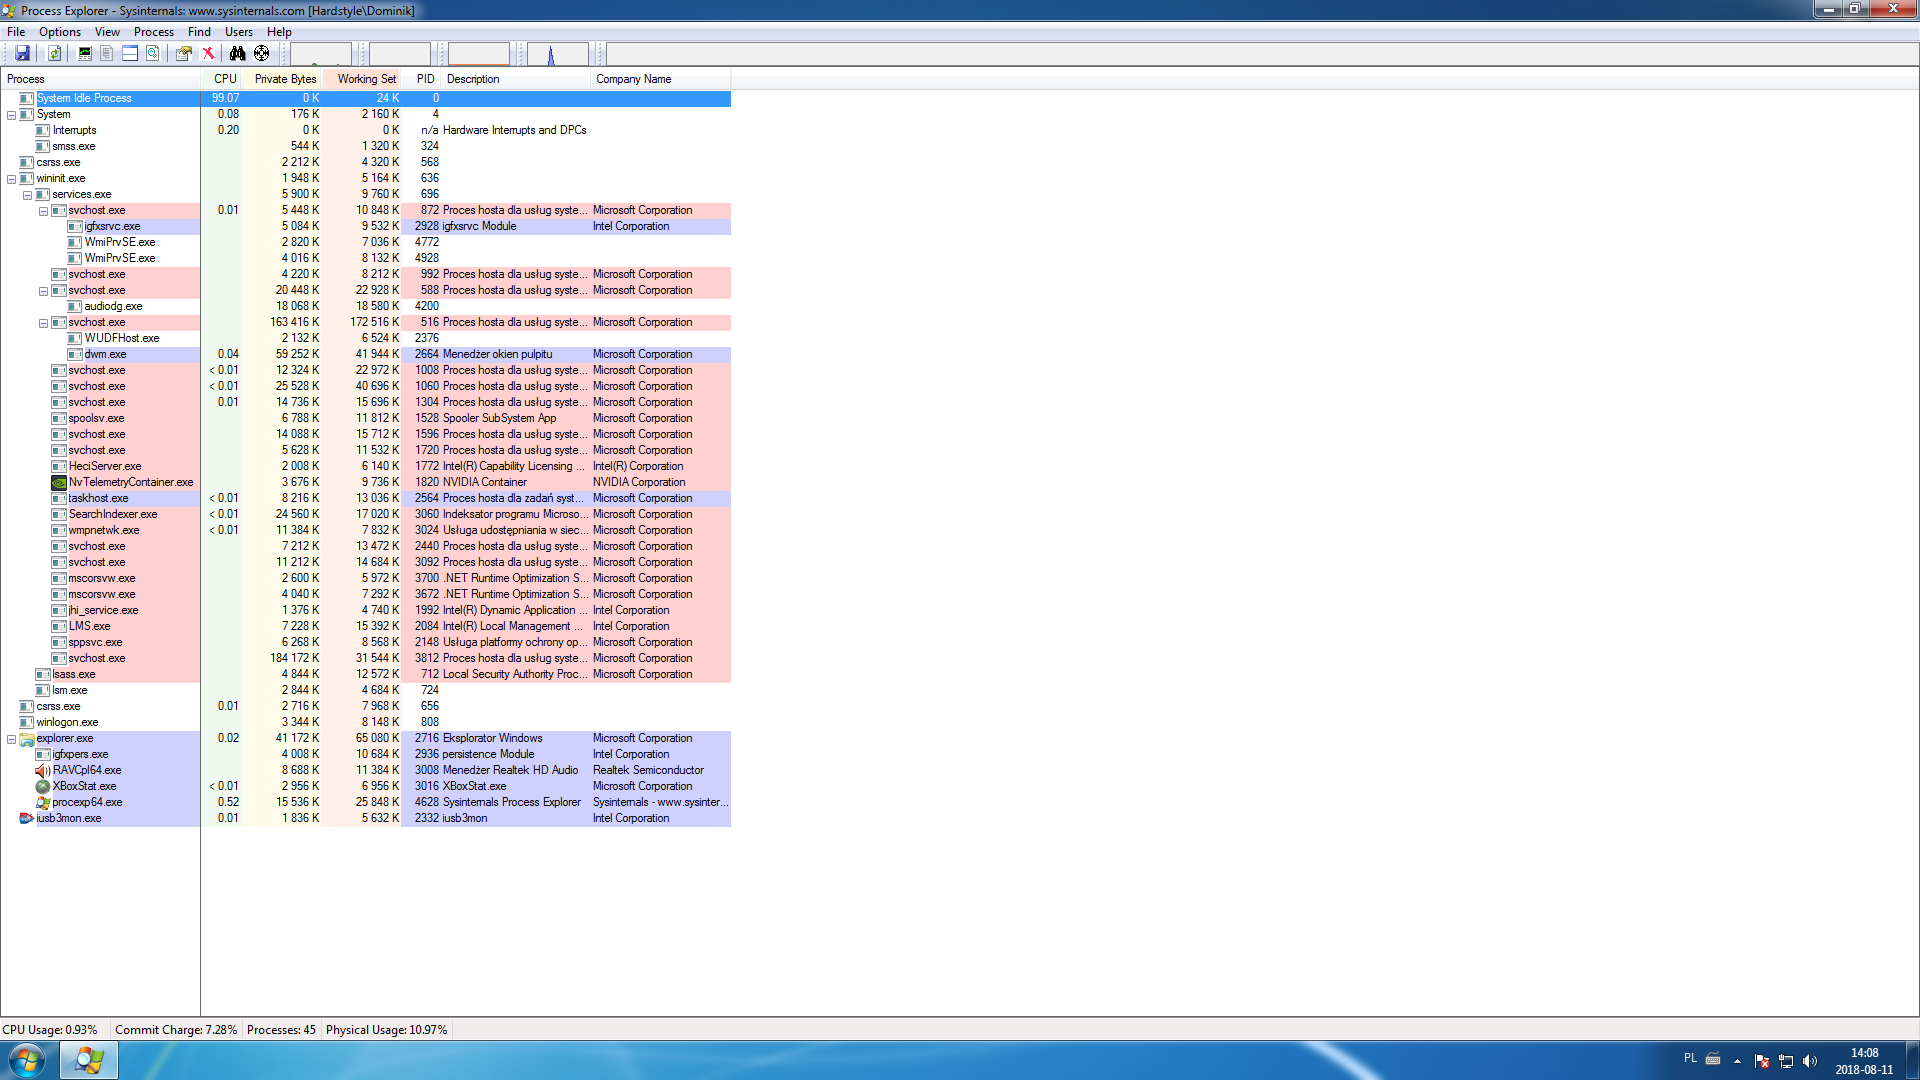Click the network tray icon
The height and width of the screenshot is (1080, 1920).
pos(1786,1061)
